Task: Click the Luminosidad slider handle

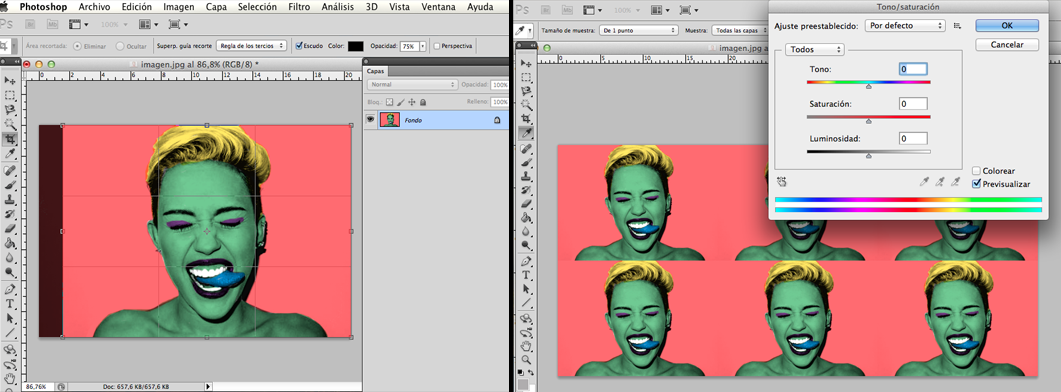Action: coord(869,156)
